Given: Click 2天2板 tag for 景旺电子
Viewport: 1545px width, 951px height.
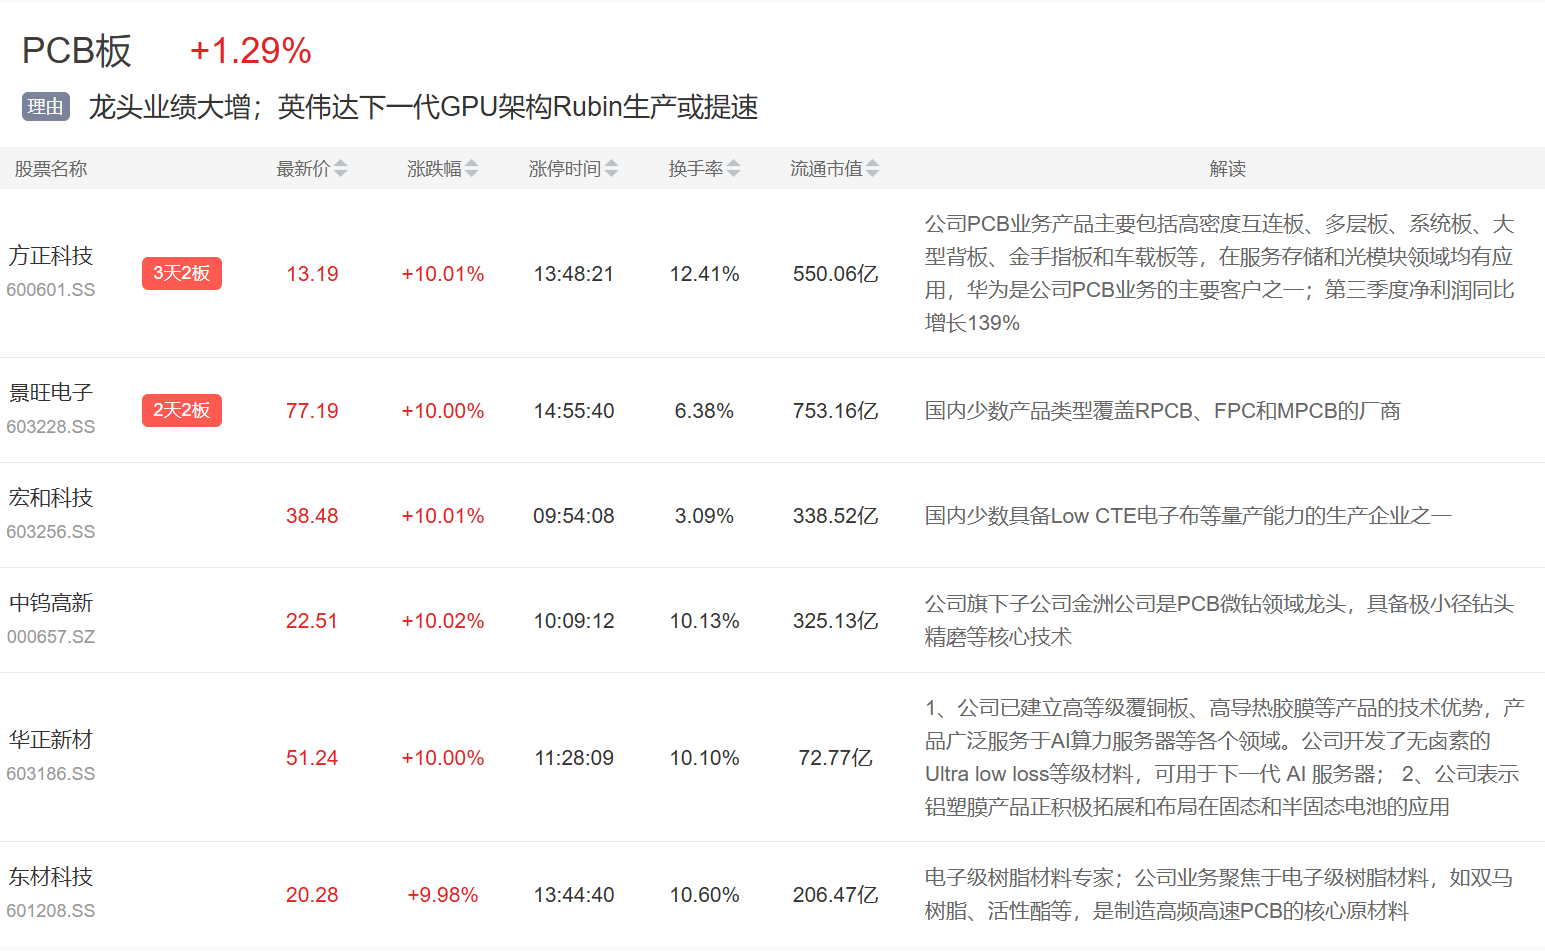Looking at the screenshot, I should coord(181,411).
